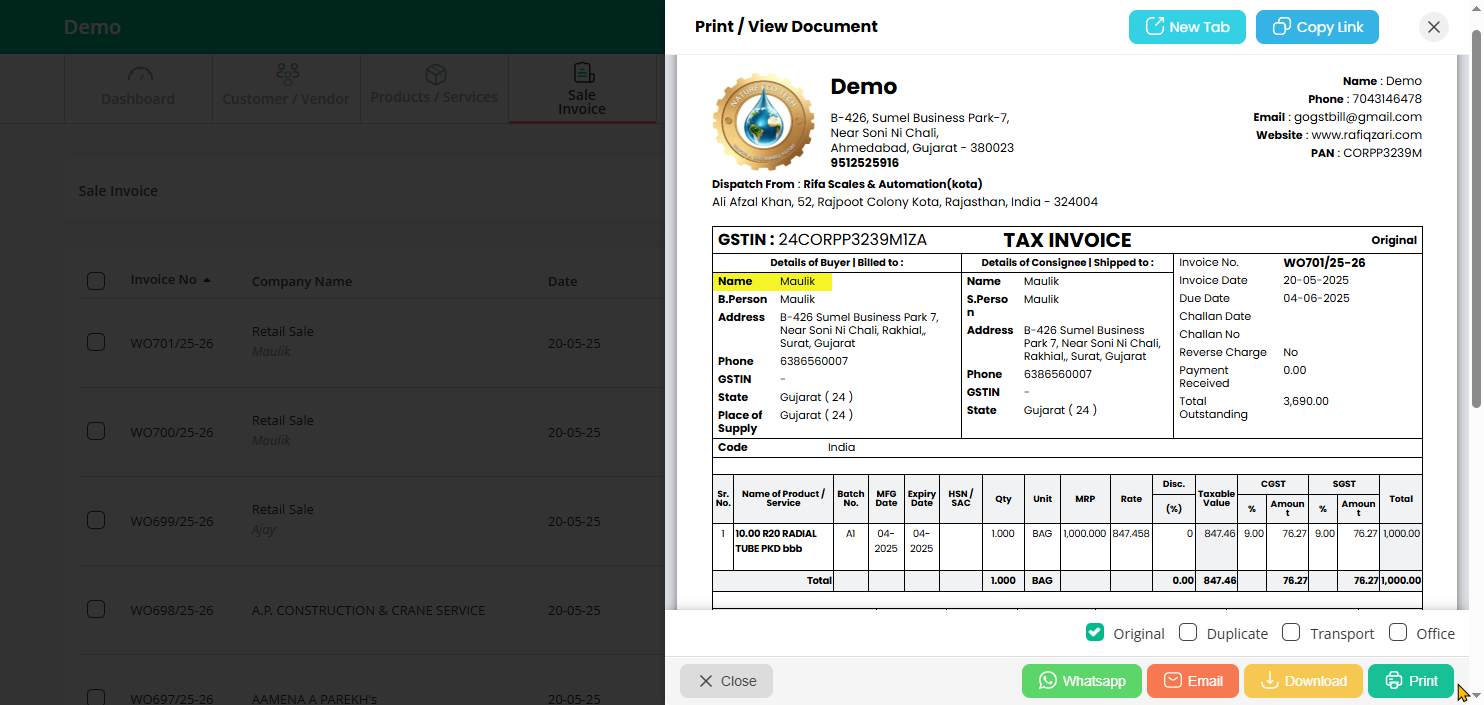
Task: Click the company logo in the invoice
Action: (764, 120)
